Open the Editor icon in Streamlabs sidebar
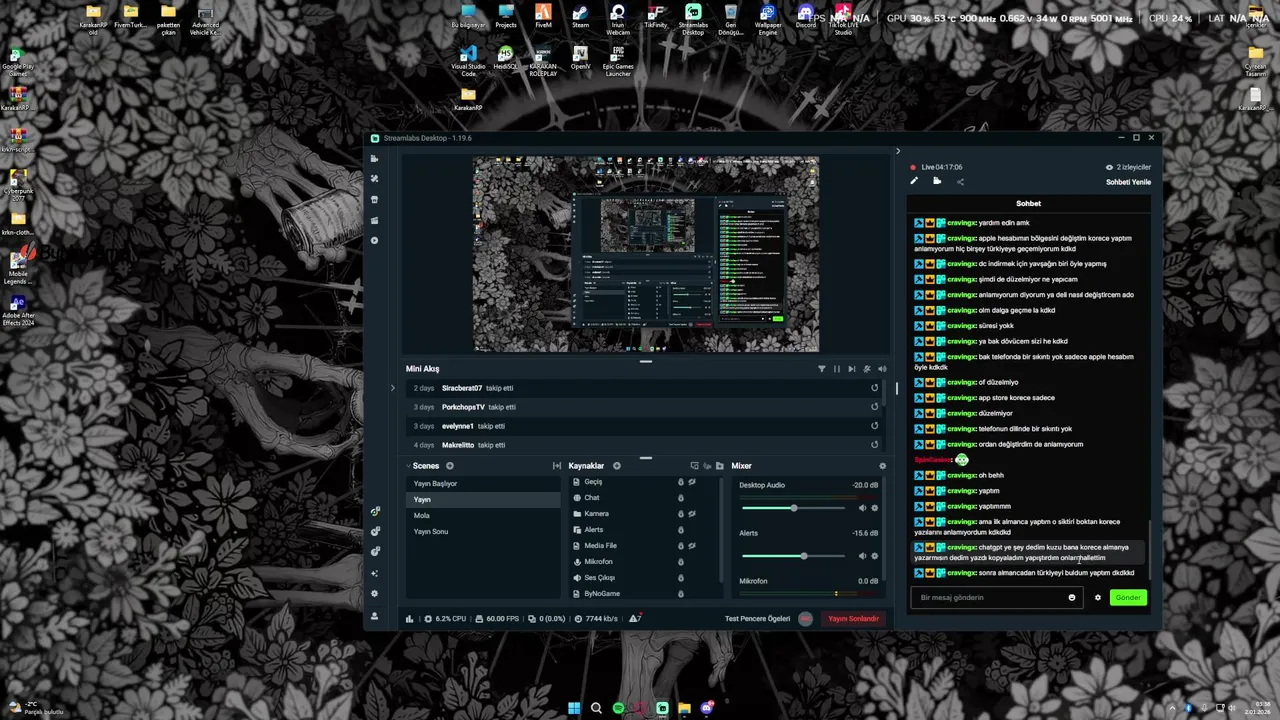 tap(375, 158)
